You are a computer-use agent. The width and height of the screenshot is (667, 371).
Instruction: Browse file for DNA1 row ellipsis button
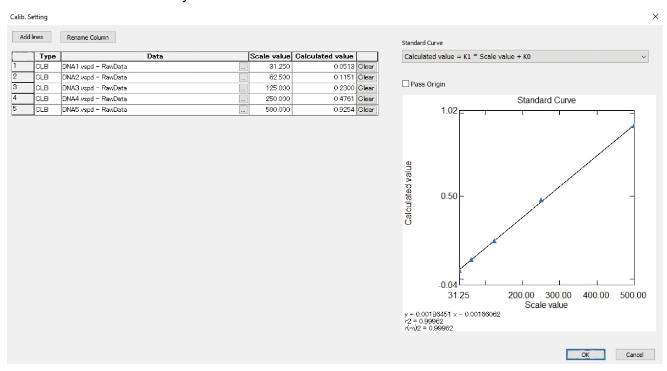point(243,67)
